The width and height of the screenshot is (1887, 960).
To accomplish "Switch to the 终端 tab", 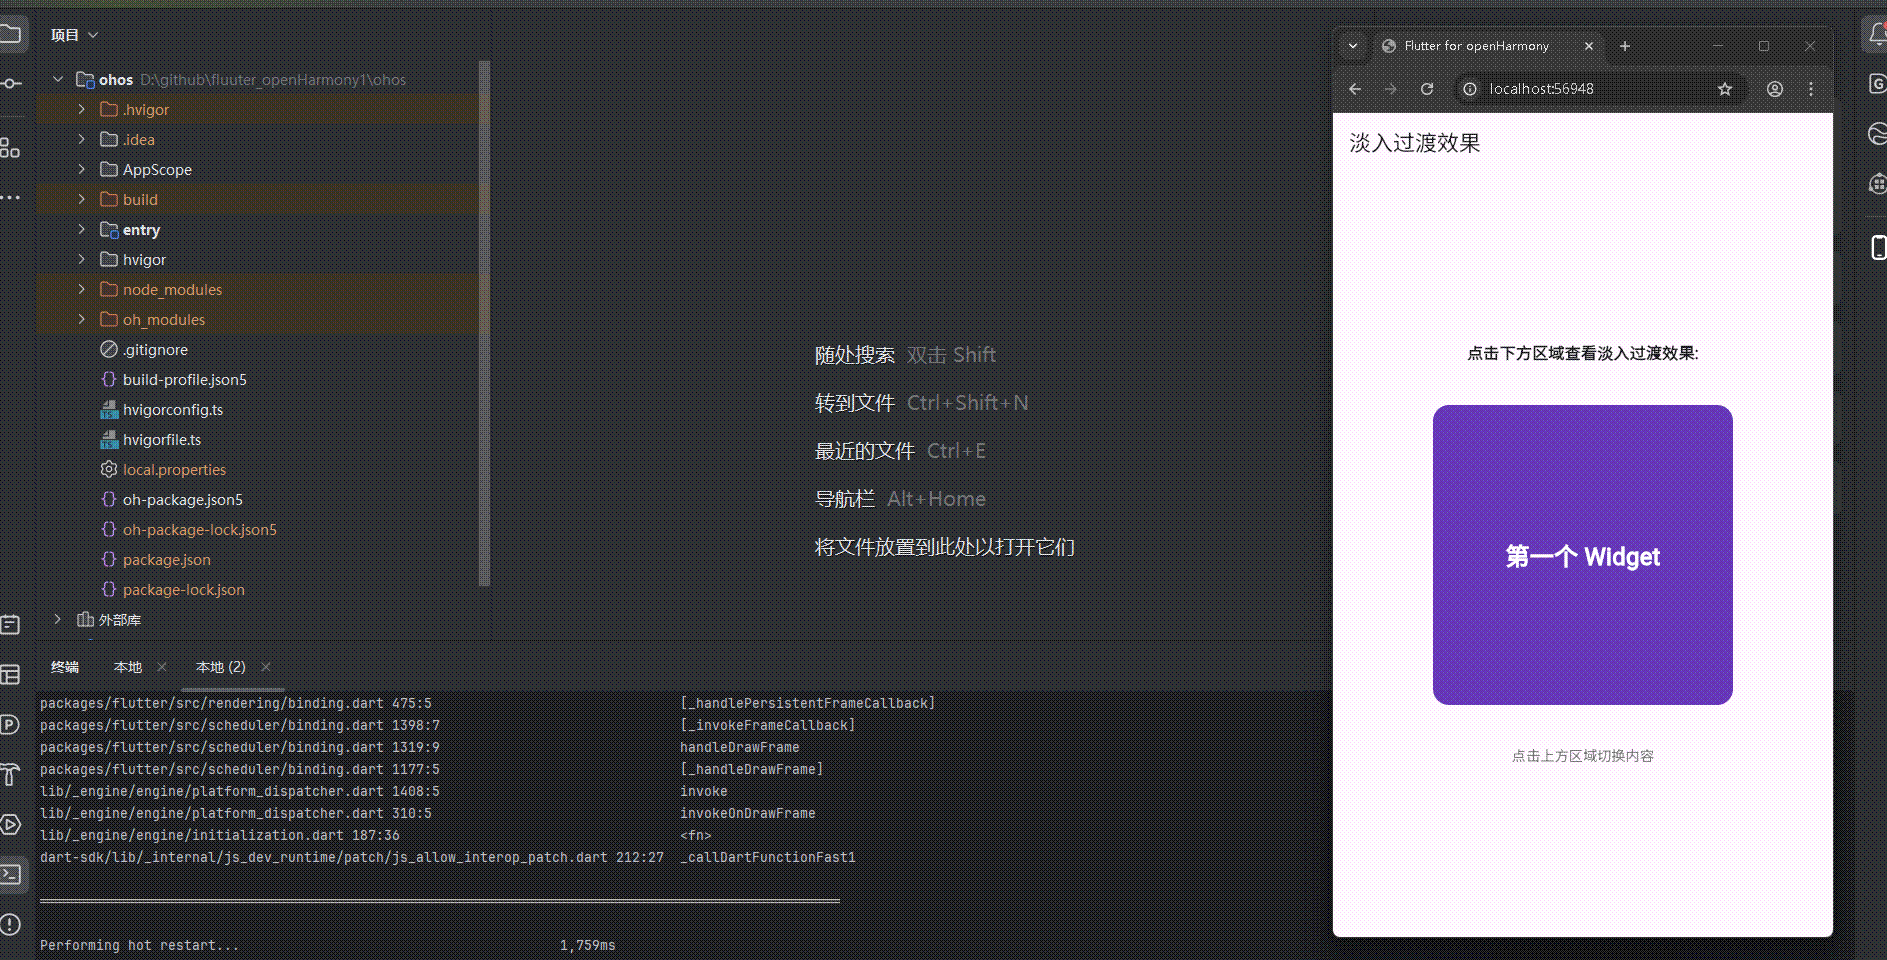I will tap(64, 666).
